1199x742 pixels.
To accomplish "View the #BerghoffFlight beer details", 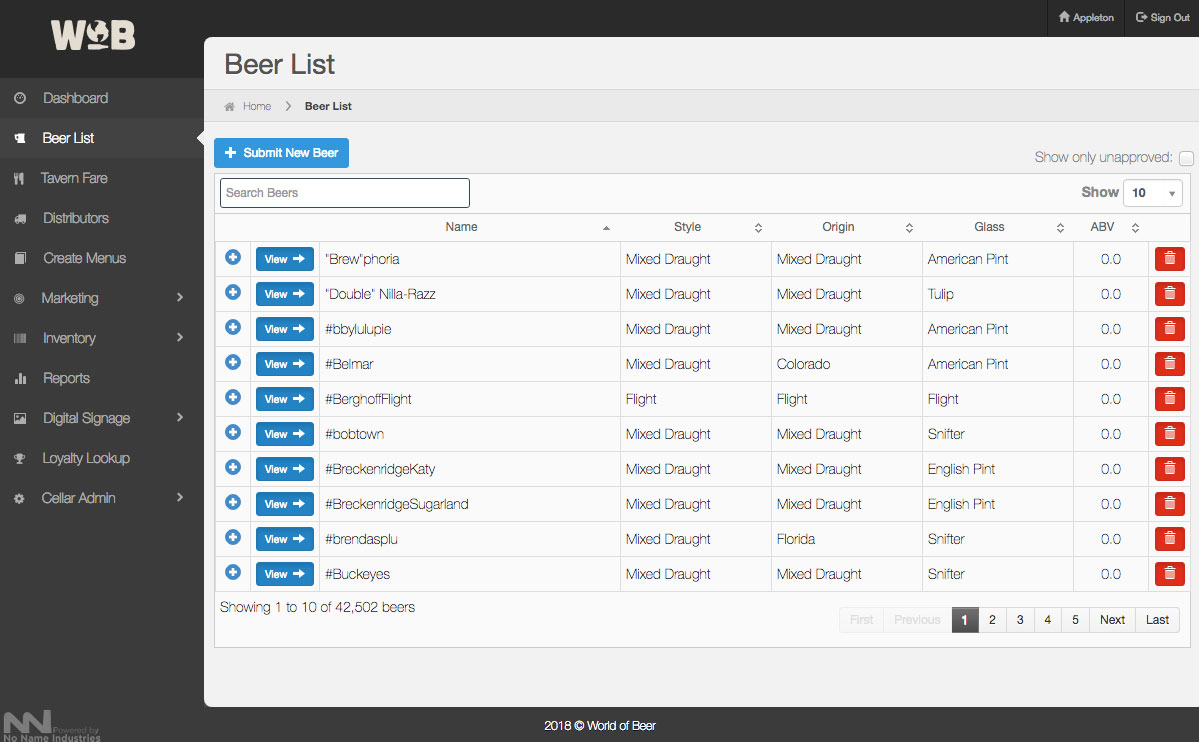I will pyautogui.click(x=284, y=399).
